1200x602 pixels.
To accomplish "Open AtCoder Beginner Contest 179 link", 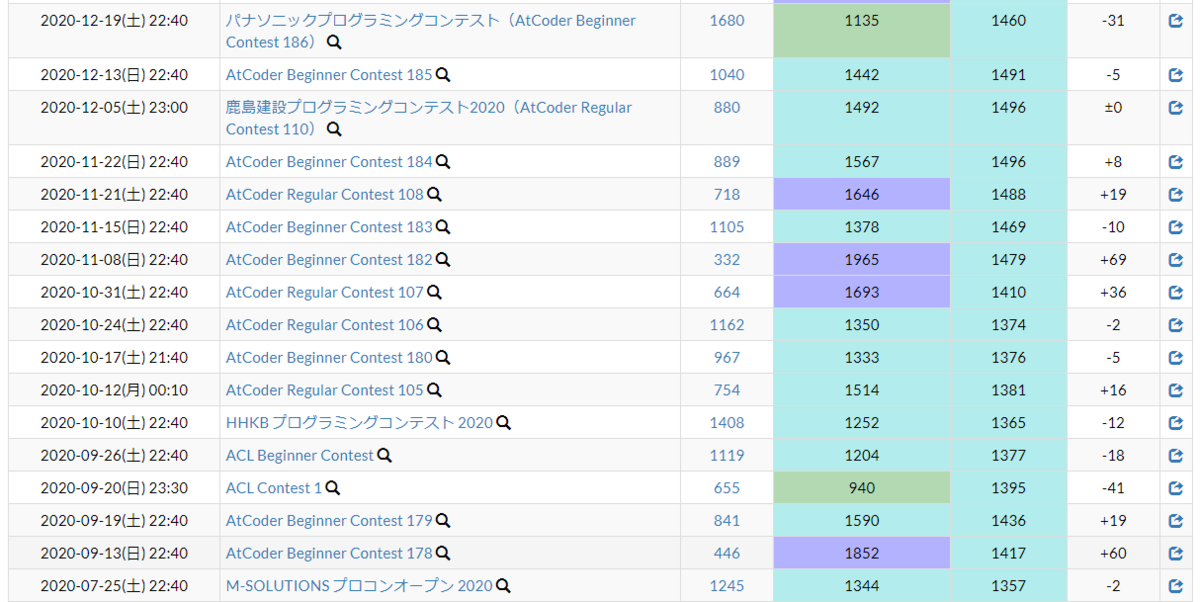I will click(329, 521).
